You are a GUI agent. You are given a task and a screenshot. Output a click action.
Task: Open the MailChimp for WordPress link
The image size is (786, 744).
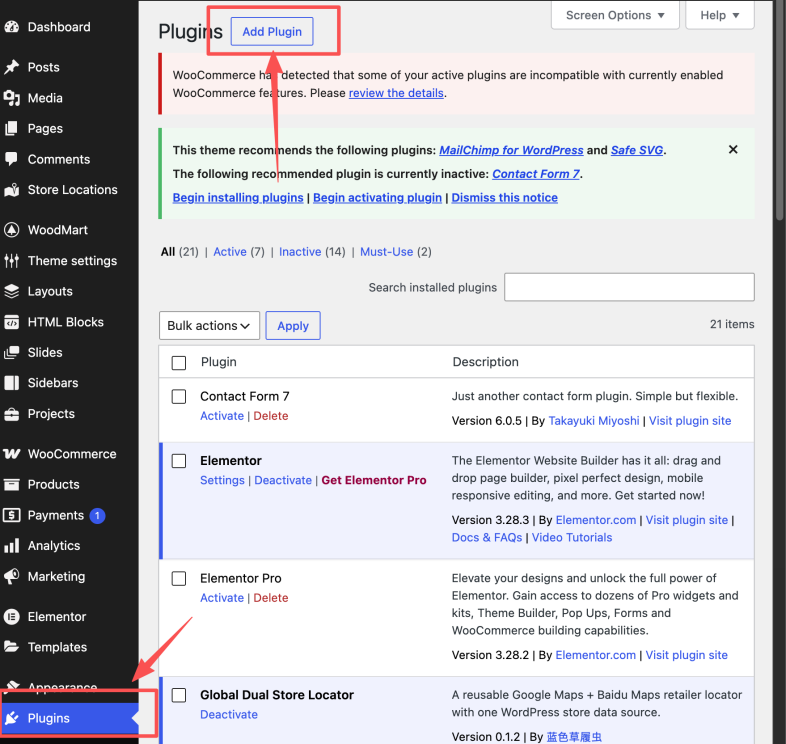511,150
